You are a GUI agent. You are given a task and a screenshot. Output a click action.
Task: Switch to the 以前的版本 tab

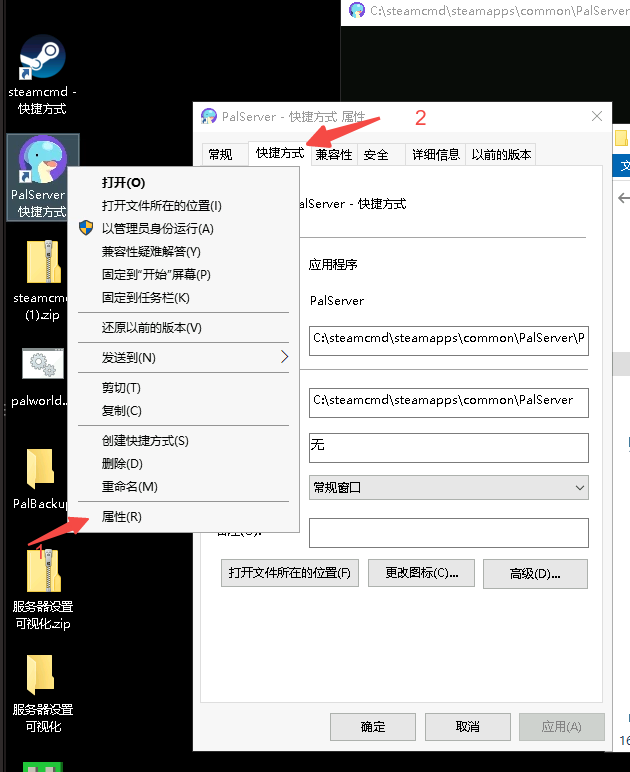pyautogui.click(x=501, y=155)
